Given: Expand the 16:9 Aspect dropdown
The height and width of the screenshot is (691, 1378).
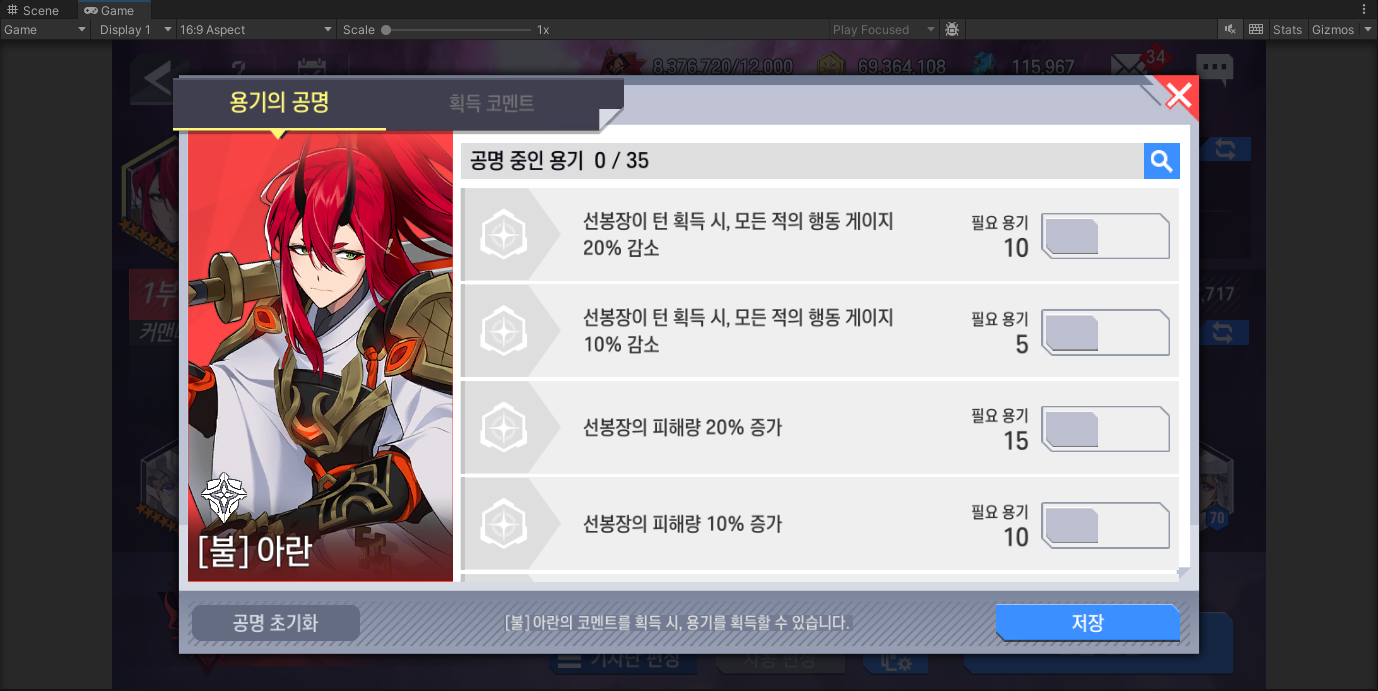Looking at the screenshot, I should (256, 29).
